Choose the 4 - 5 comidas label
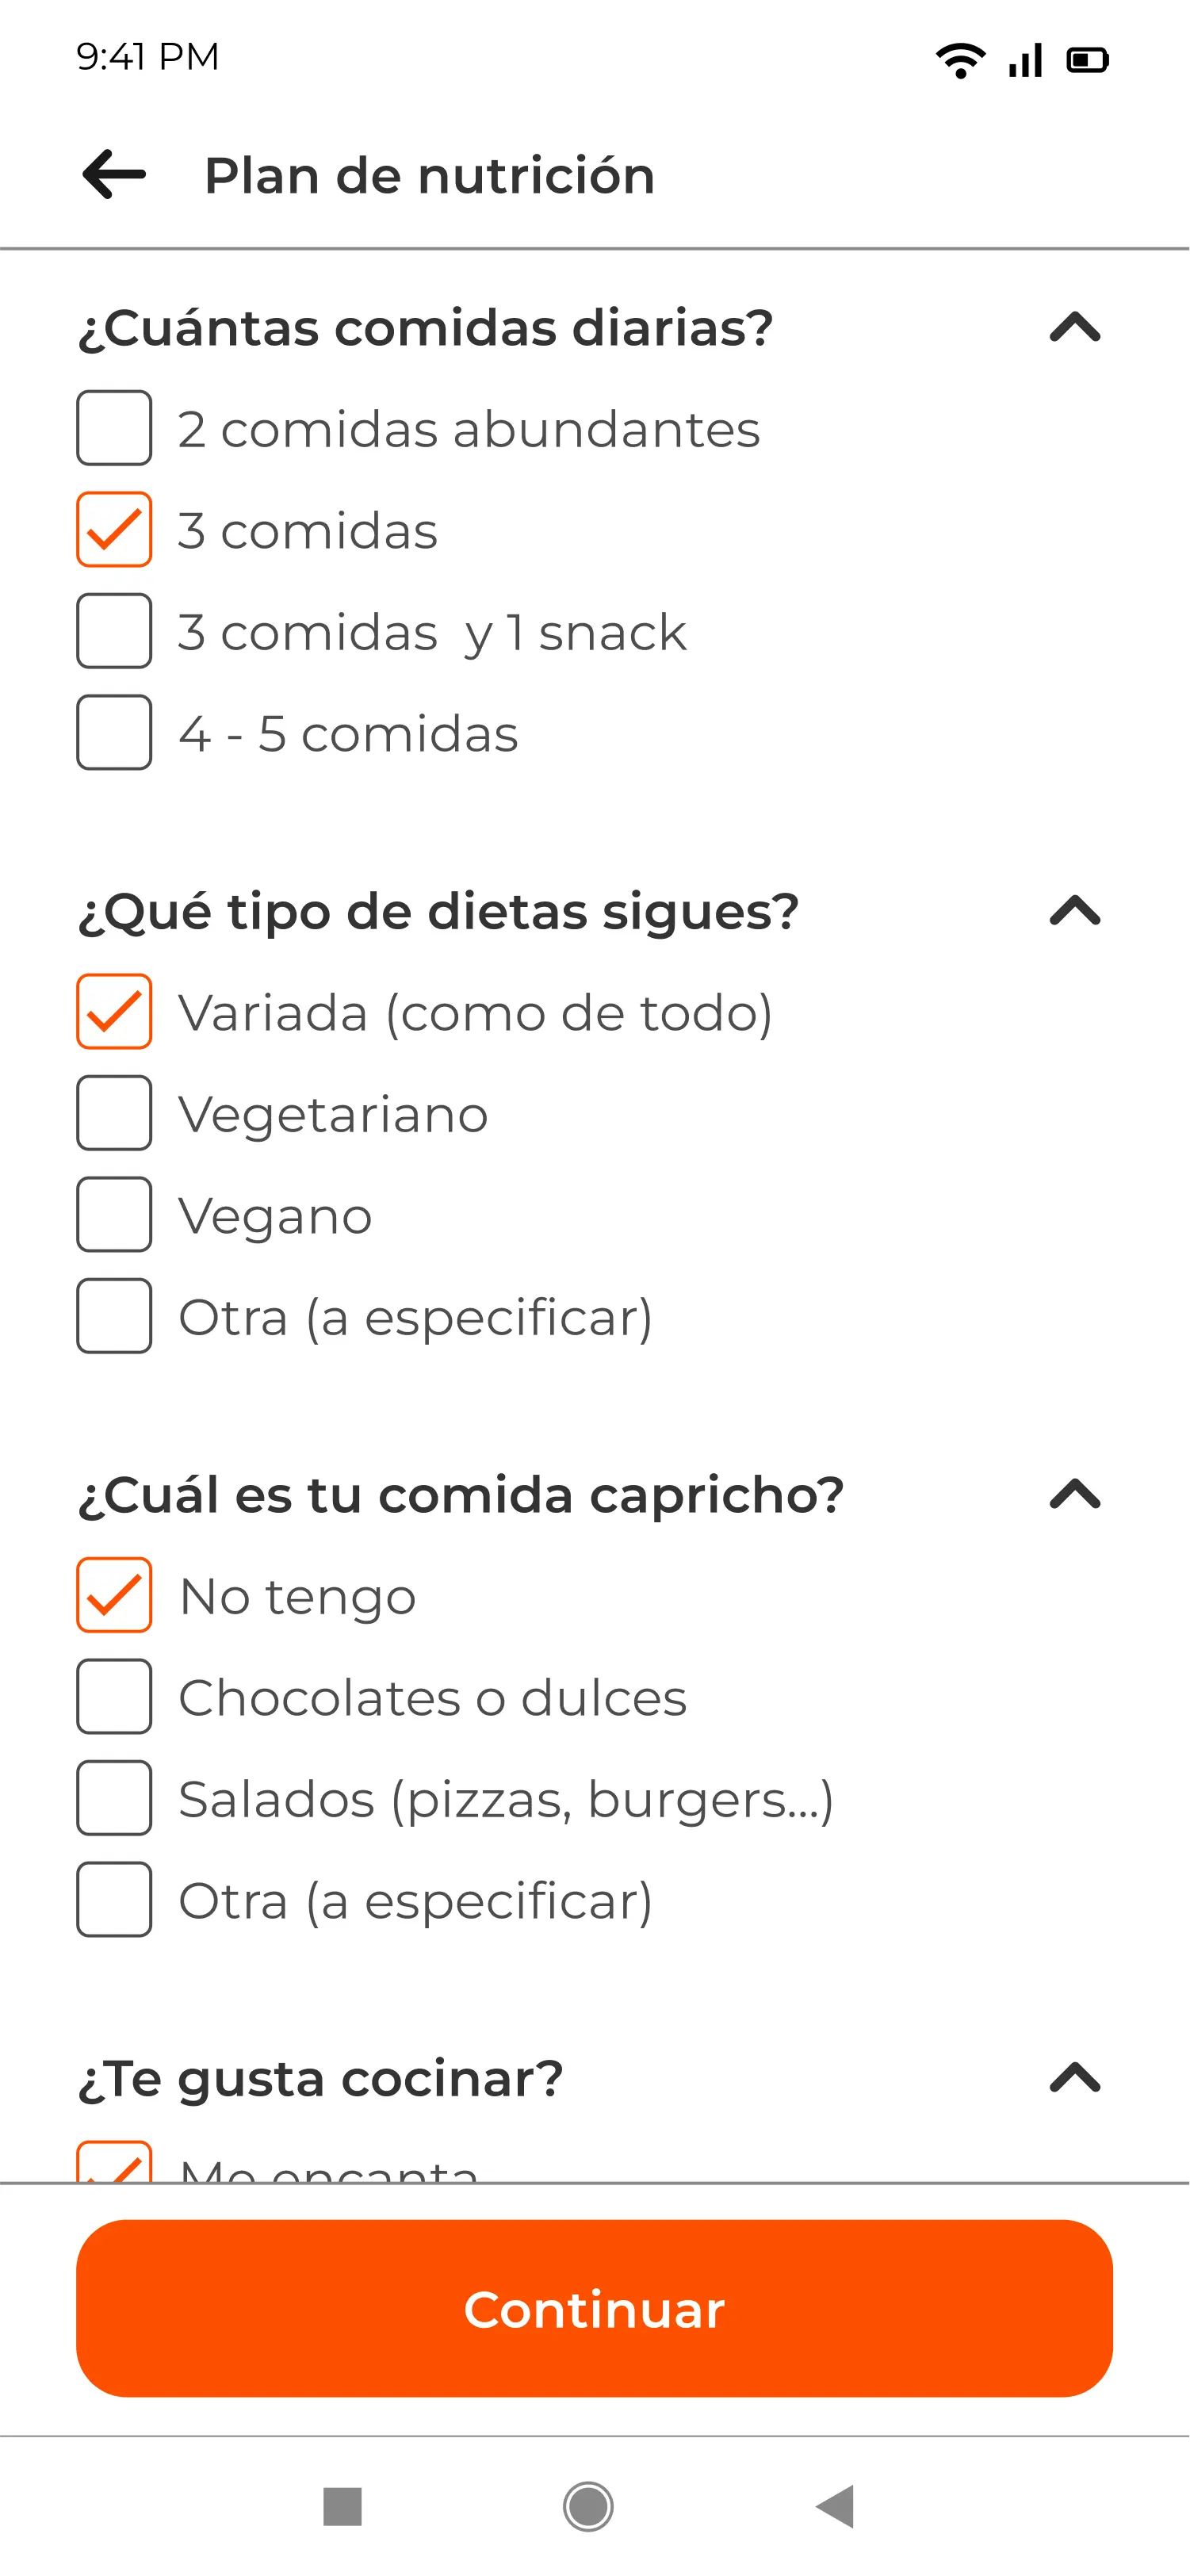Image resolution: width=1190 pixels, height=2576 pixels. pos(348,733)
